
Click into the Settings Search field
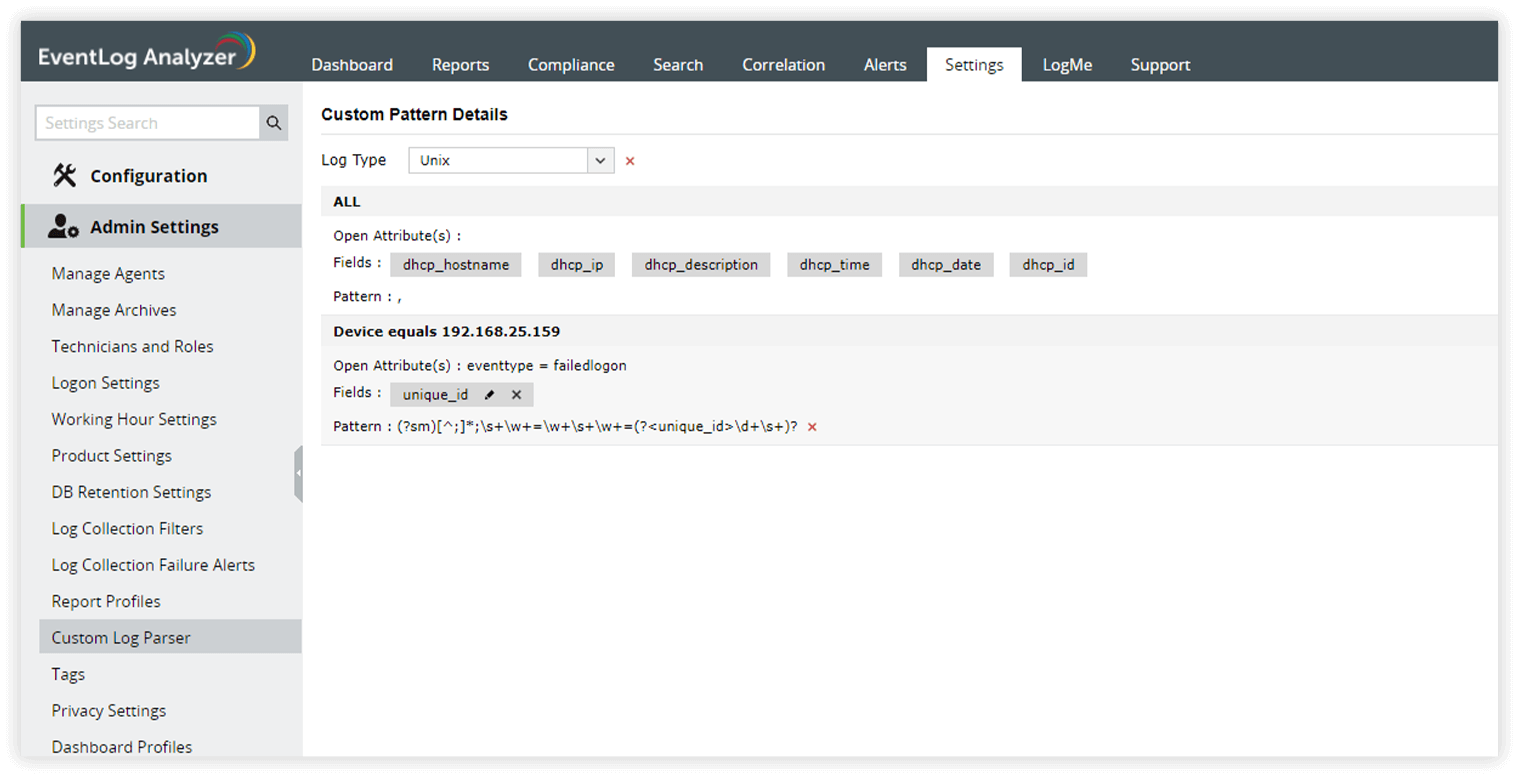tap(148, 123)
